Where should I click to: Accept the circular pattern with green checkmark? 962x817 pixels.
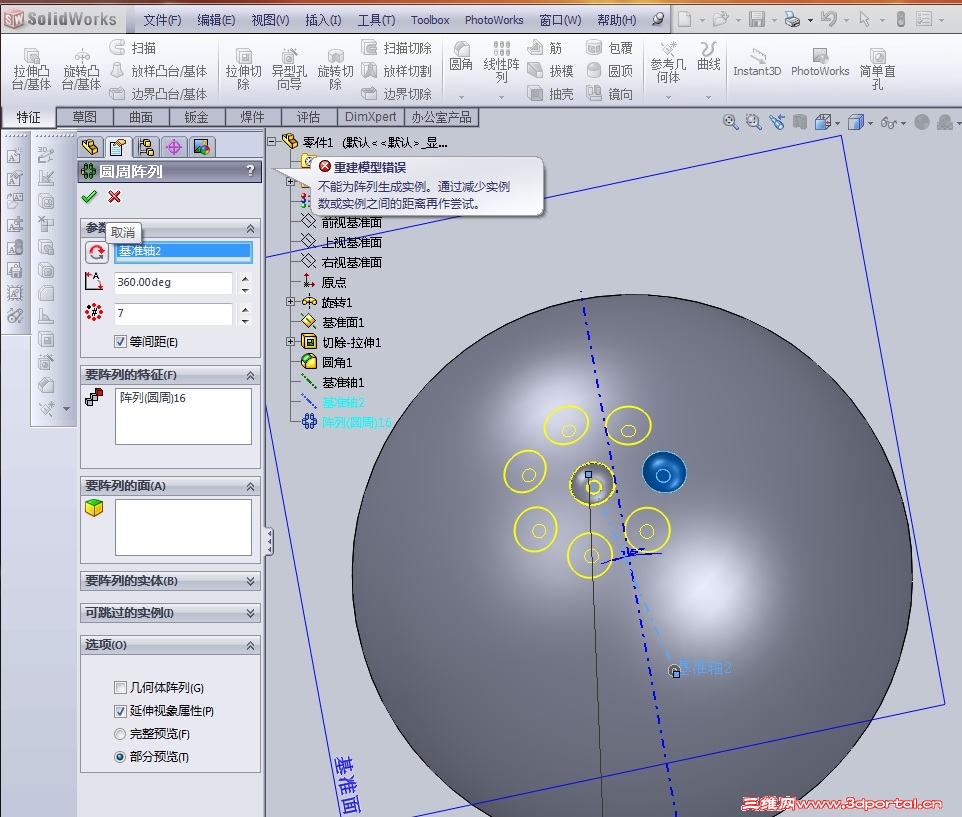coord(90,197)
